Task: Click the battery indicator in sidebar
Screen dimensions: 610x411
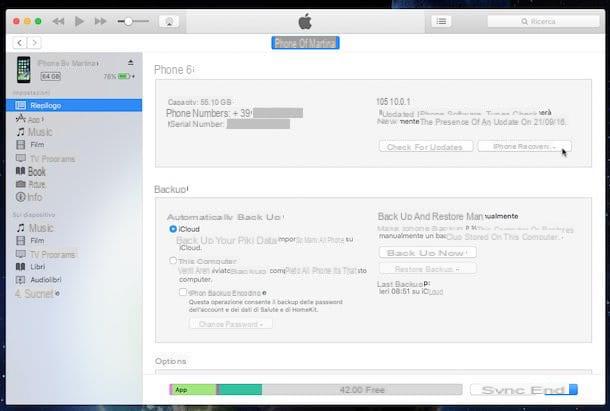Action: pyautogui.click(x=124, y=76)
